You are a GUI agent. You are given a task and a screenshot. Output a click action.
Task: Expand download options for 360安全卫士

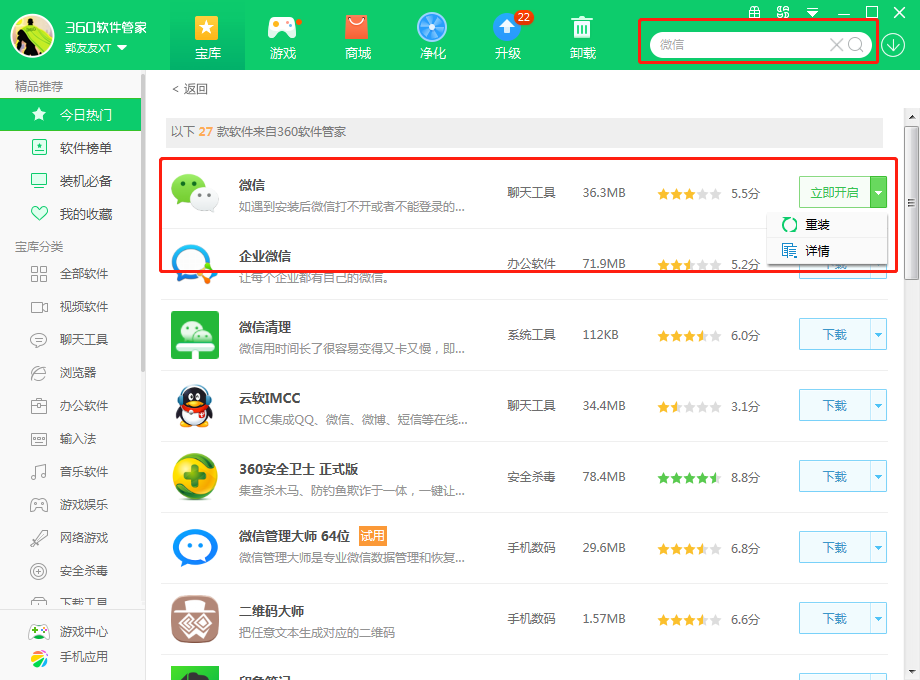[x=878, y=476]
